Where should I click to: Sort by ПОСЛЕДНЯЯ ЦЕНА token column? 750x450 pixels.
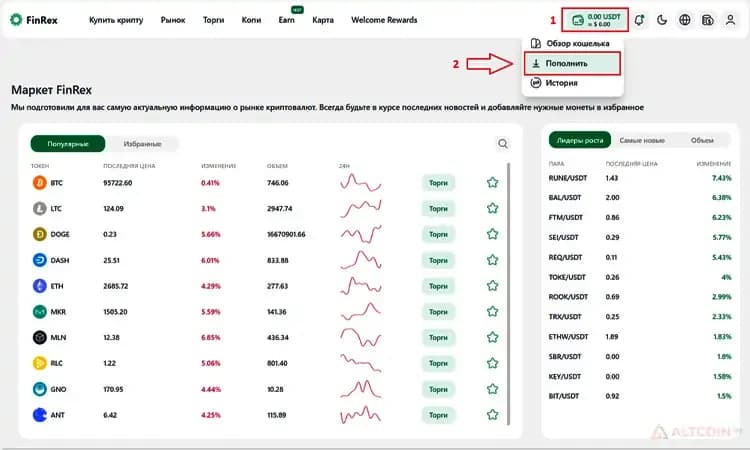129,166
